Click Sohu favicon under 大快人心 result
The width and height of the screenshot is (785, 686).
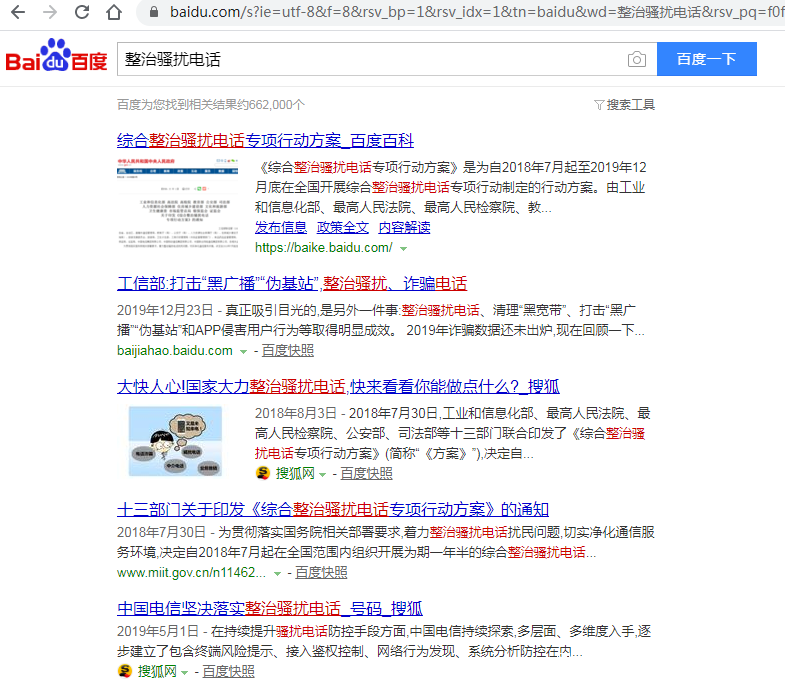coord(263,473)
